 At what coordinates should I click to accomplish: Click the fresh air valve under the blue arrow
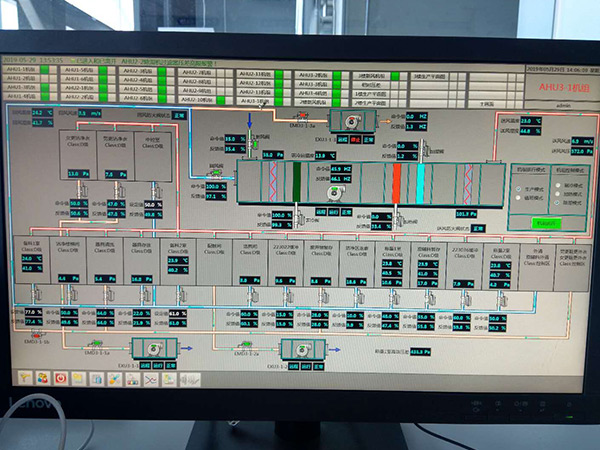pyautogui.click(x=251, y=142)
